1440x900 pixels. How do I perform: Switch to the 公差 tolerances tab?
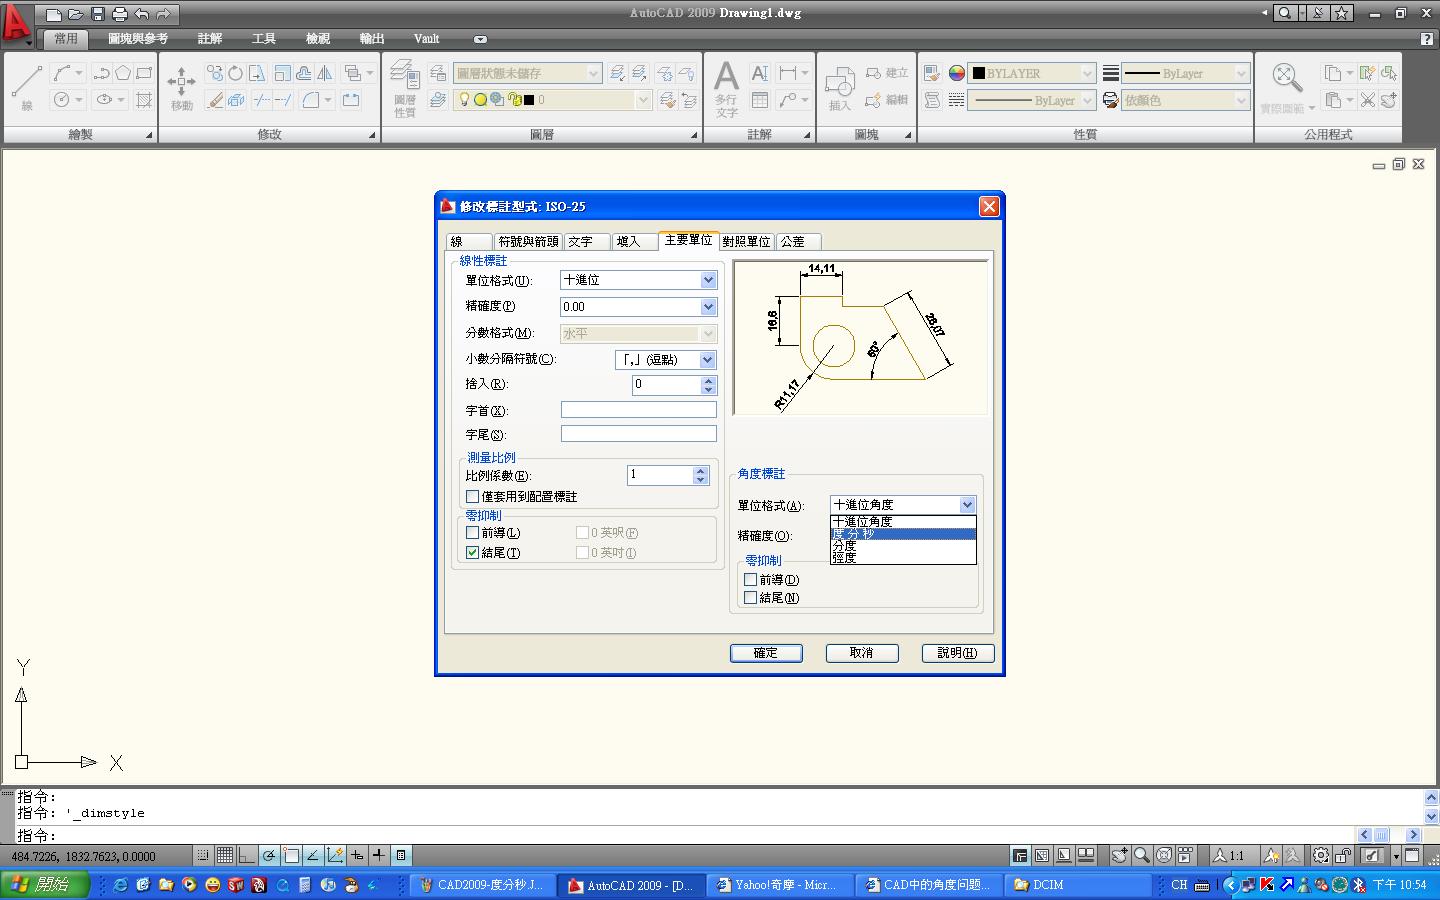797,241
